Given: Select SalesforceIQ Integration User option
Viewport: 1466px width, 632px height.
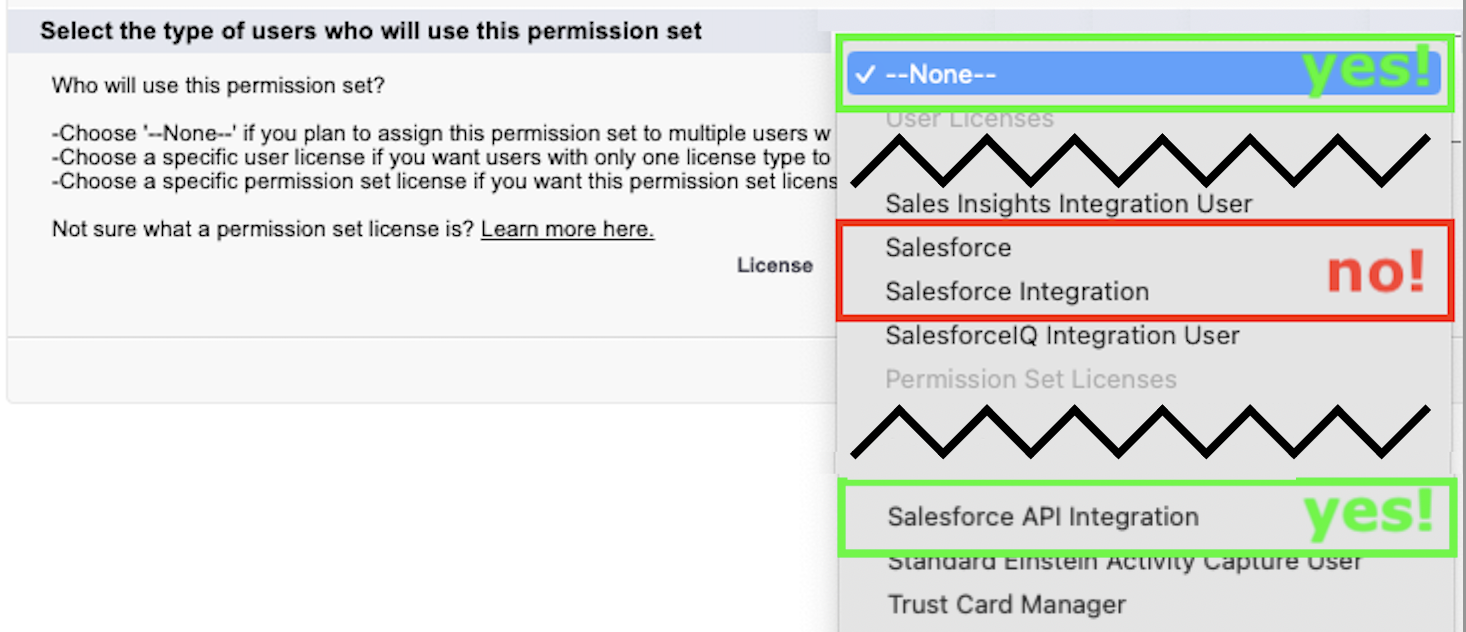Looking at the screenshot, I should (x=1062, y=336).
